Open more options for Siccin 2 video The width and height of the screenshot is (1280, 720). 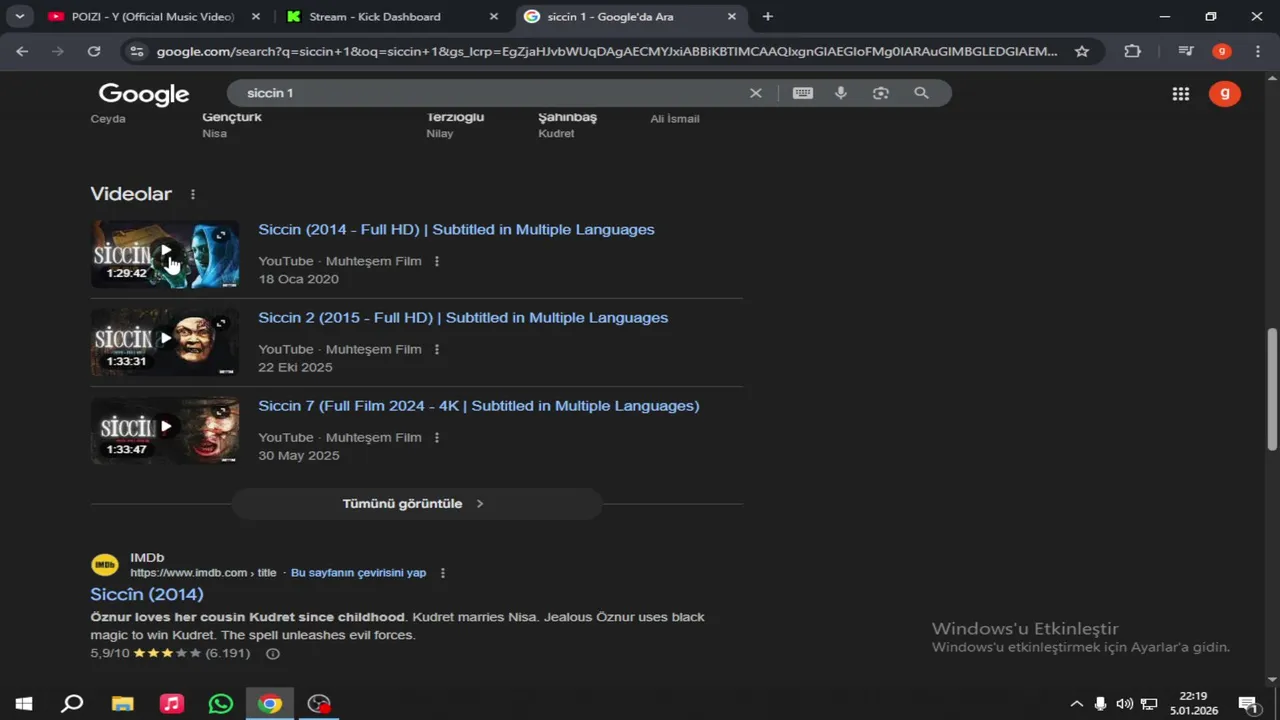pos(437,349)
